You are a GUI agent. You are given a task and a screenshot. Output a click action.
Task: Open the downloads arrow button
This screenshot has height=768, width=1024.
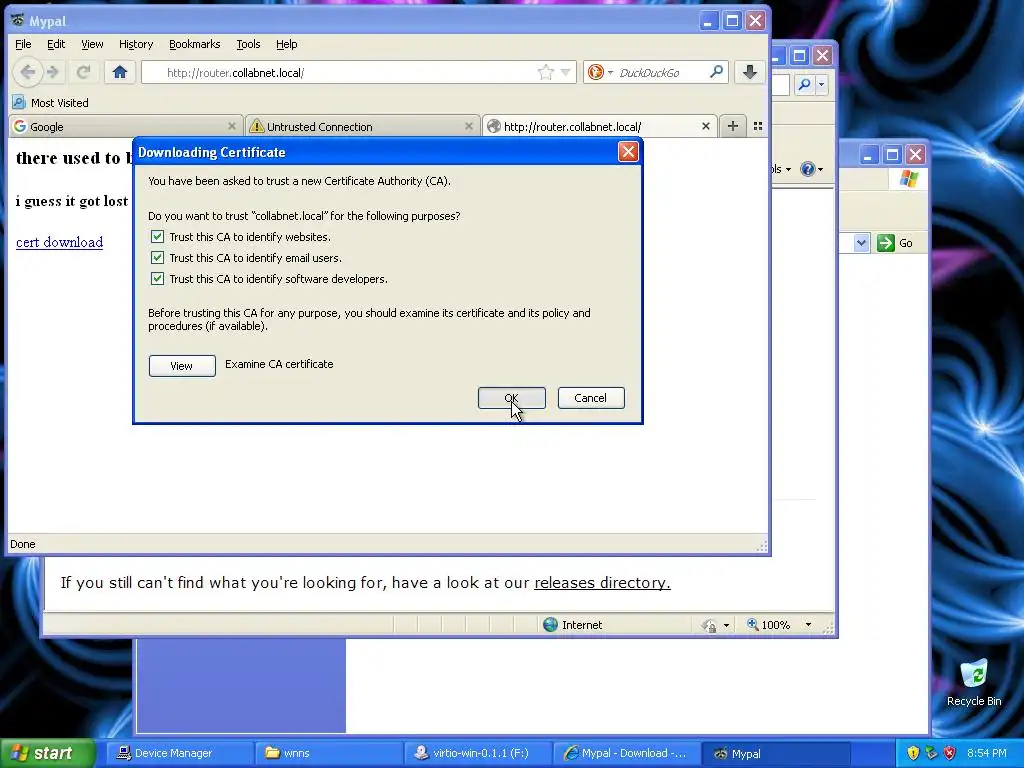click(750, 72)
